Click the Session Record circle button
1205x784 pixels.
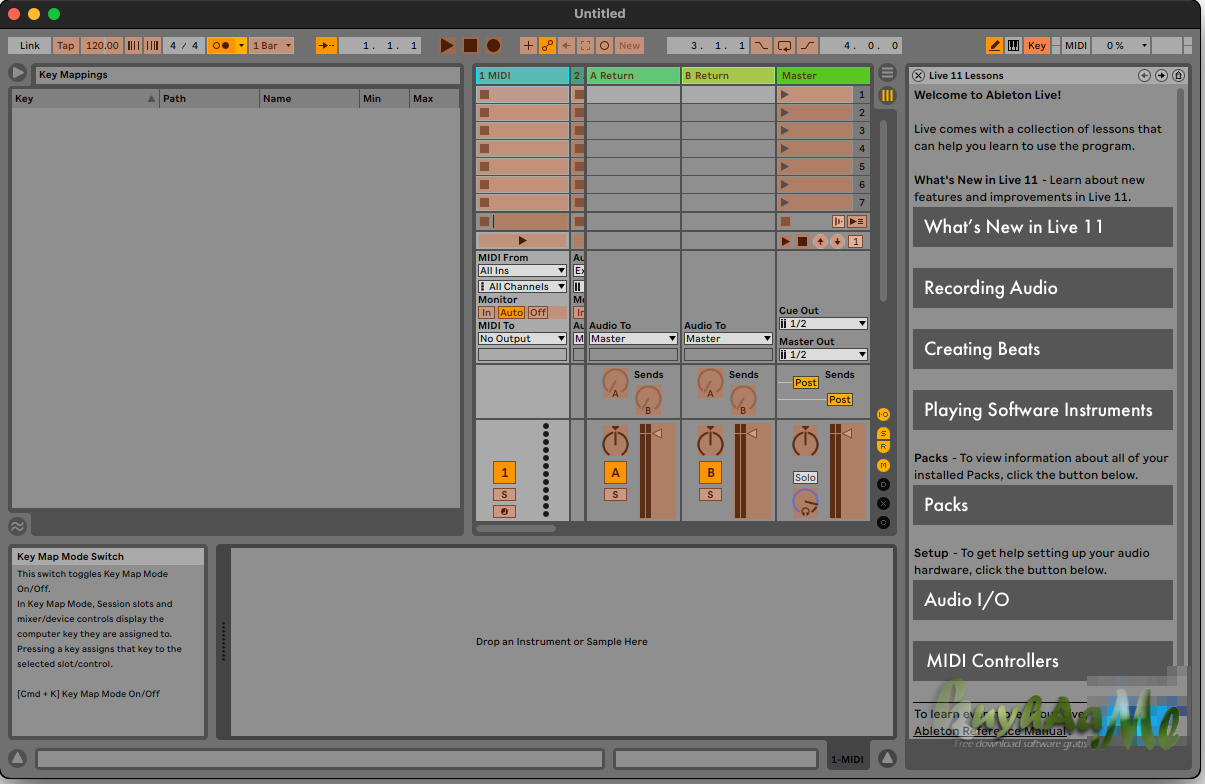pos(605,45)
